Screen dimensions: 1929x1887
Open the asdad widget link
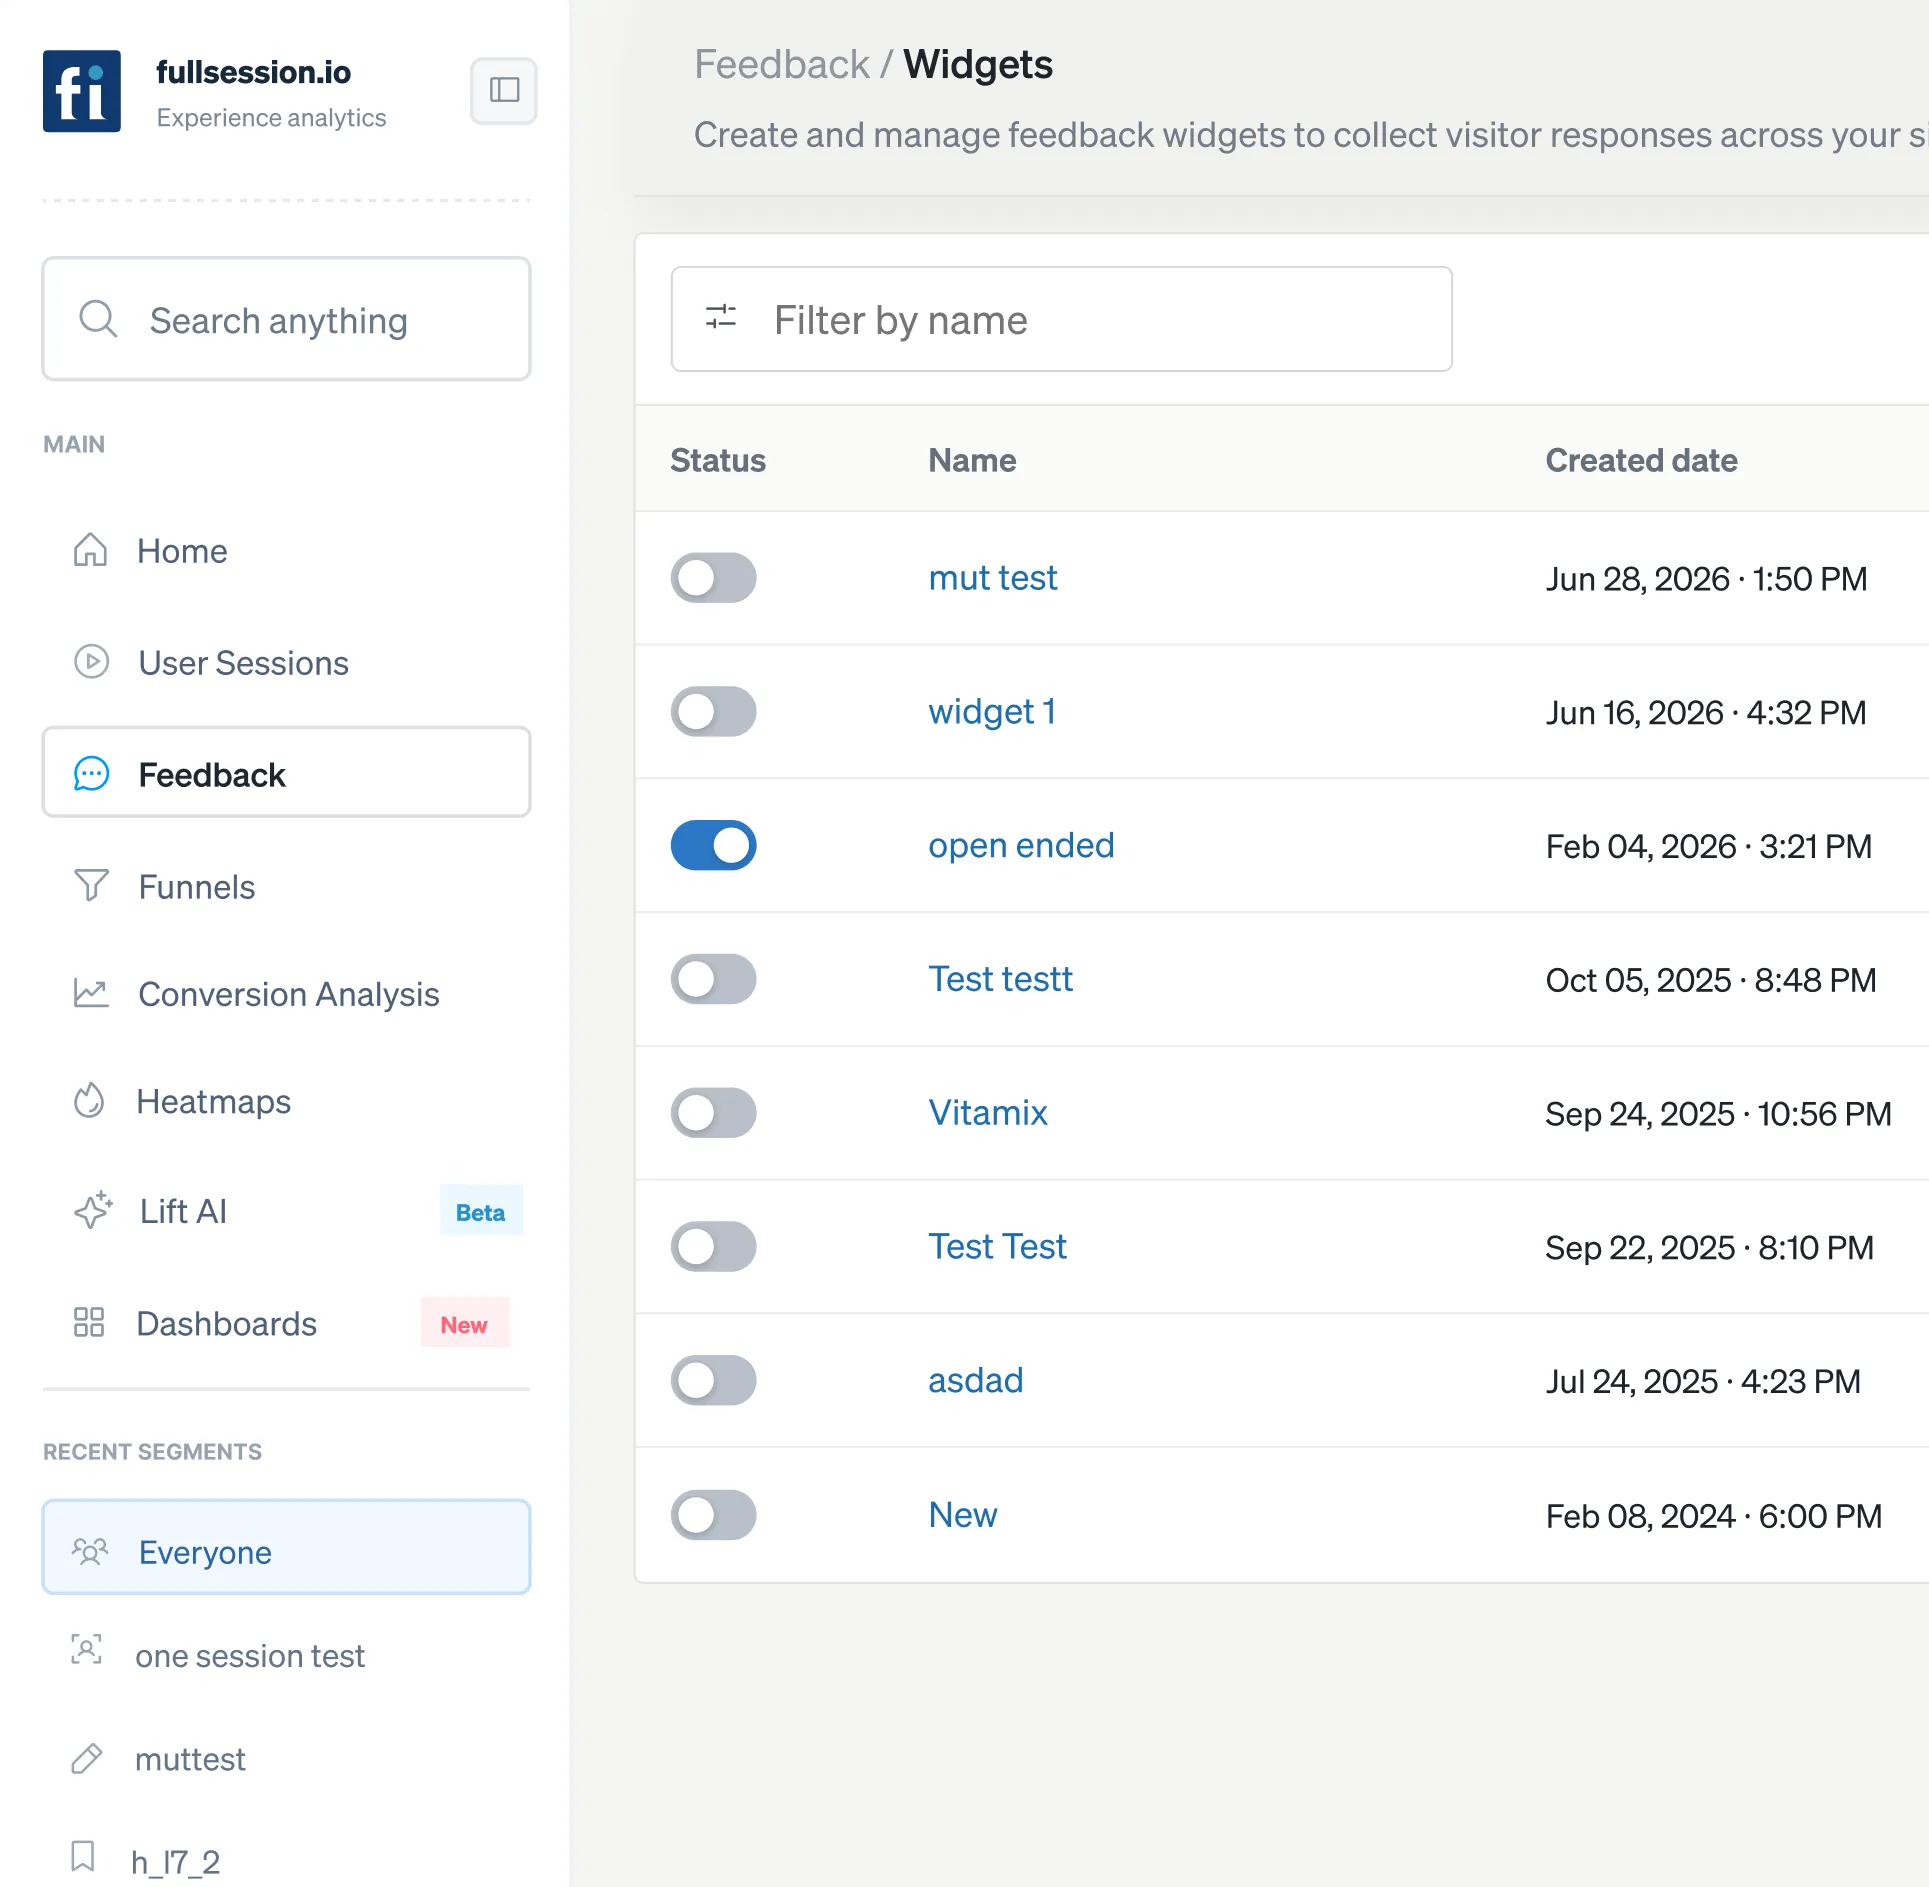[x=975, y=1381]
